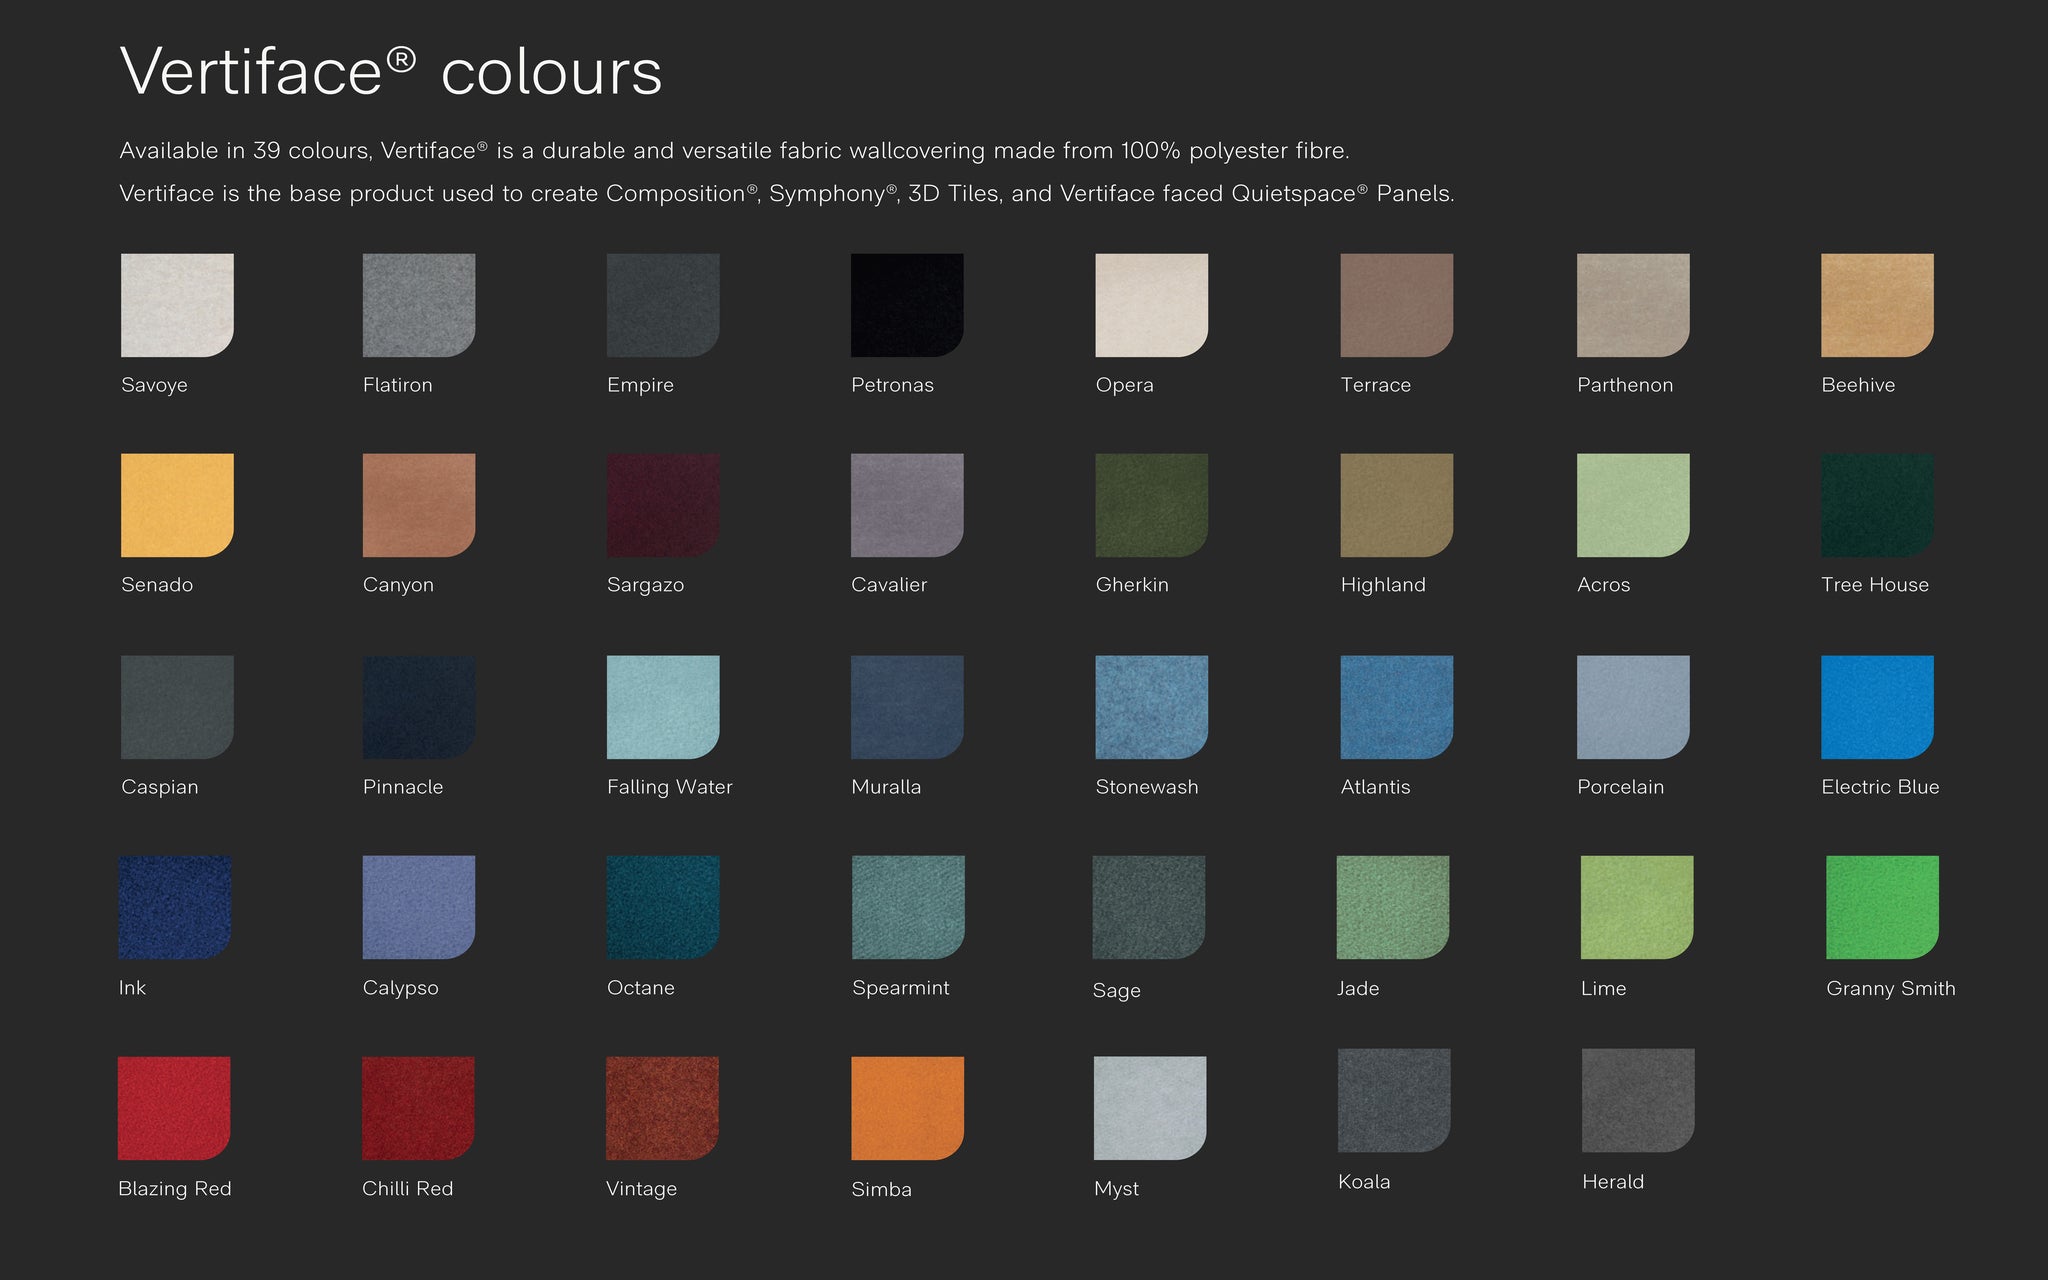
Task: Click the Spearmint label text
Action: (x=900, y=988)
